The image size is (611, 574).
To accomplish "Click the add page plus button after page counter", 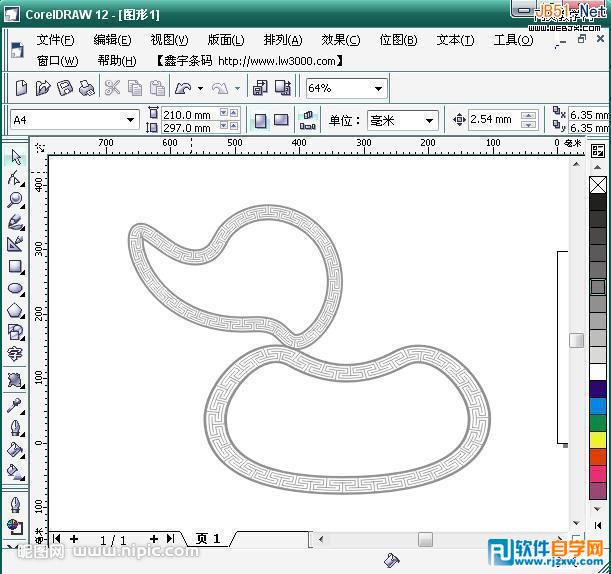I will pos(154,539).
